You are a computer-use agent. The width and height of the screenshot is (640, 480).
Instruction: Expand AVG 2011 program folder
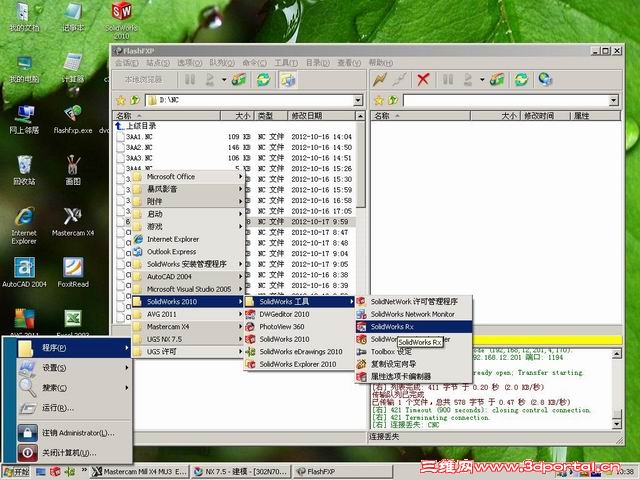(x=188, y=314)
